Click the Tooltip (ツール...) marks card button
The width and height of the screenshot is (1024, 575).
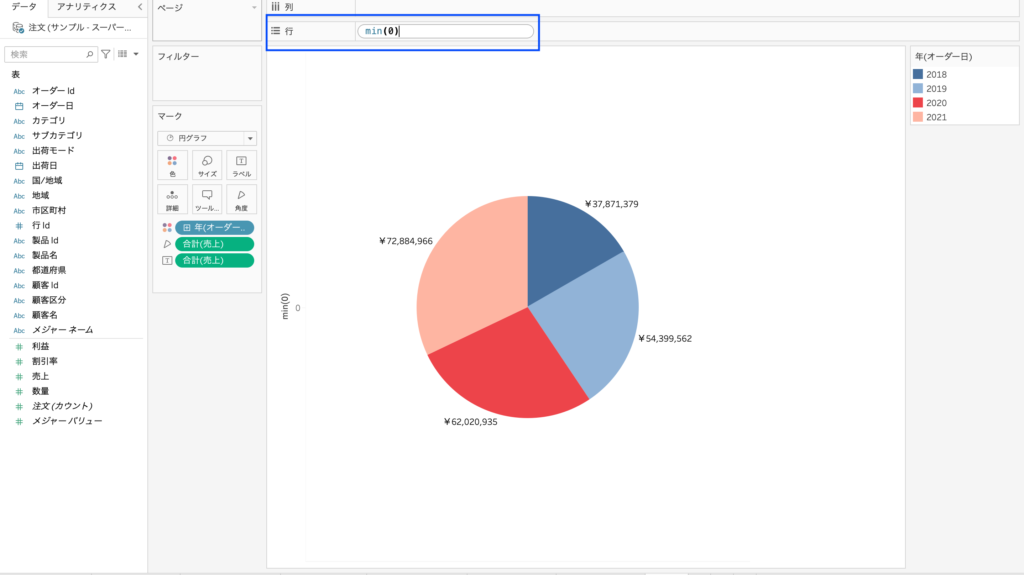(207, 199)
